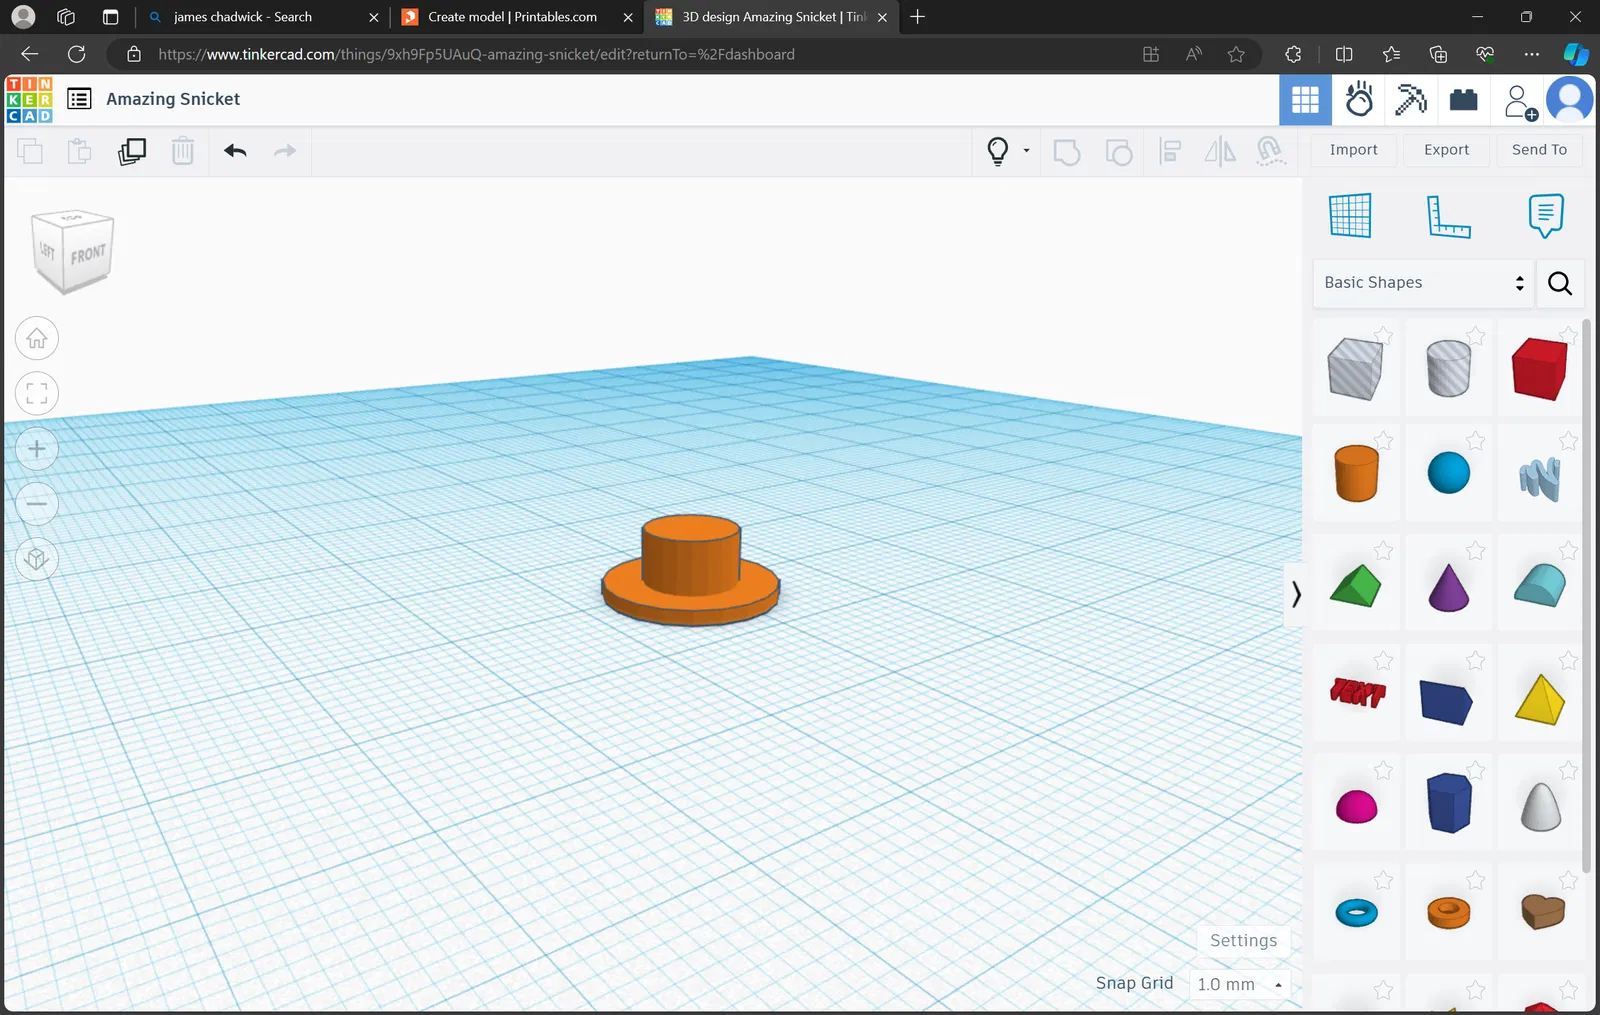Select the orange Cylinder shape thumbnail
Image resolution: width=1600 pixels, height=1015 pixels.
coord(1356,473)
